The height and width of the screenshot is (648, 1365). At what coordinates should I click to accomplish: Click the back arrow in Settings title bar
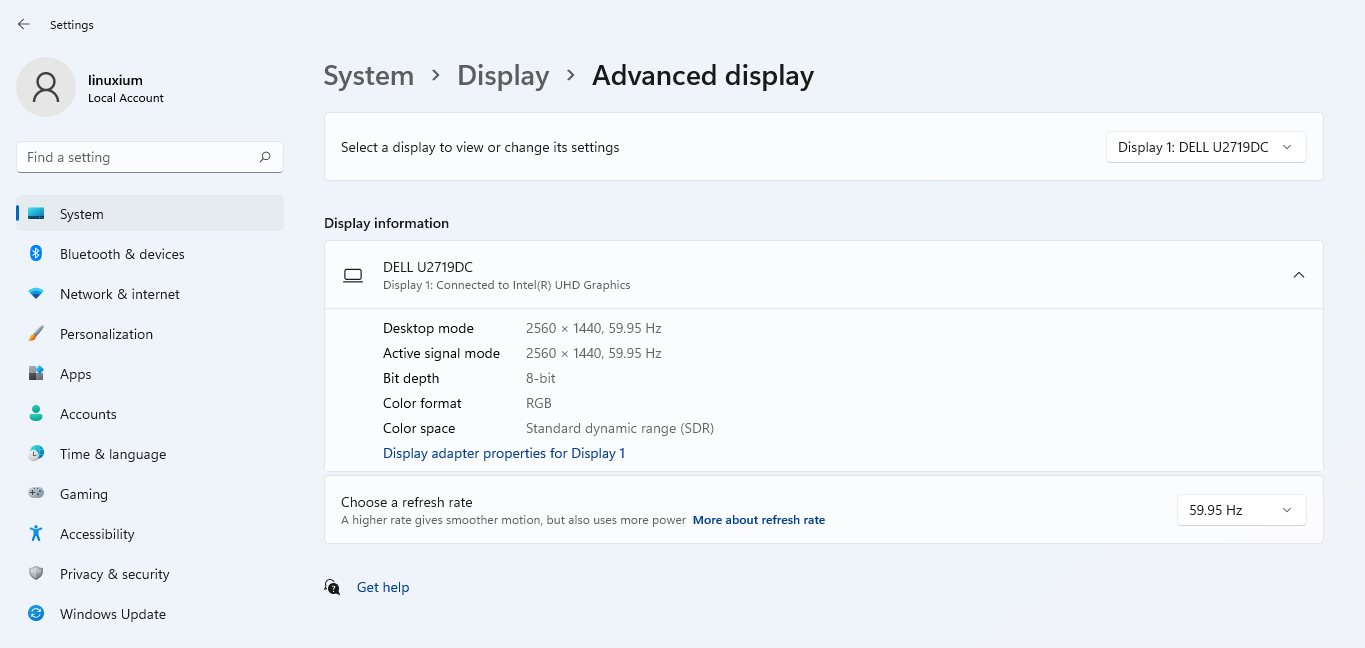click(x=24, y=24)
